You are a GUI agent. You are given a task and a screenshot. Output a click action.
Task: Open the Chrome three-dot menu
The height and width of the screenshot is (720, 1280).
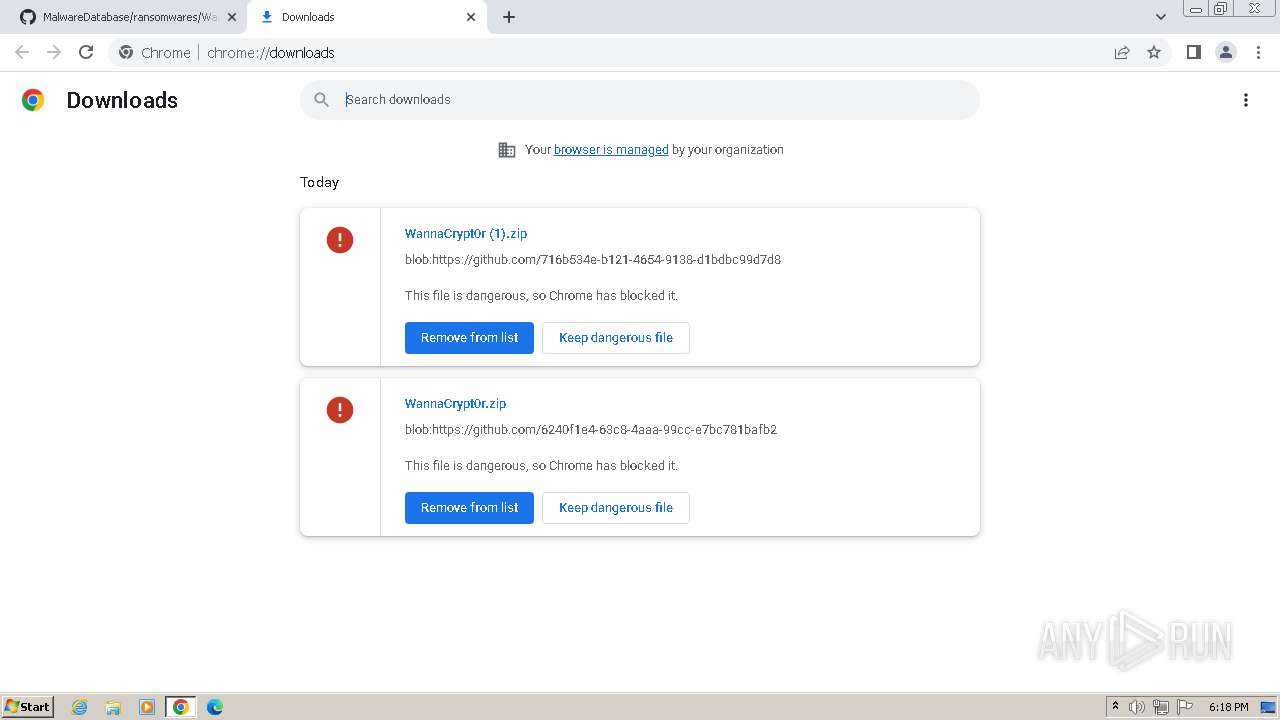[1258, 52]
